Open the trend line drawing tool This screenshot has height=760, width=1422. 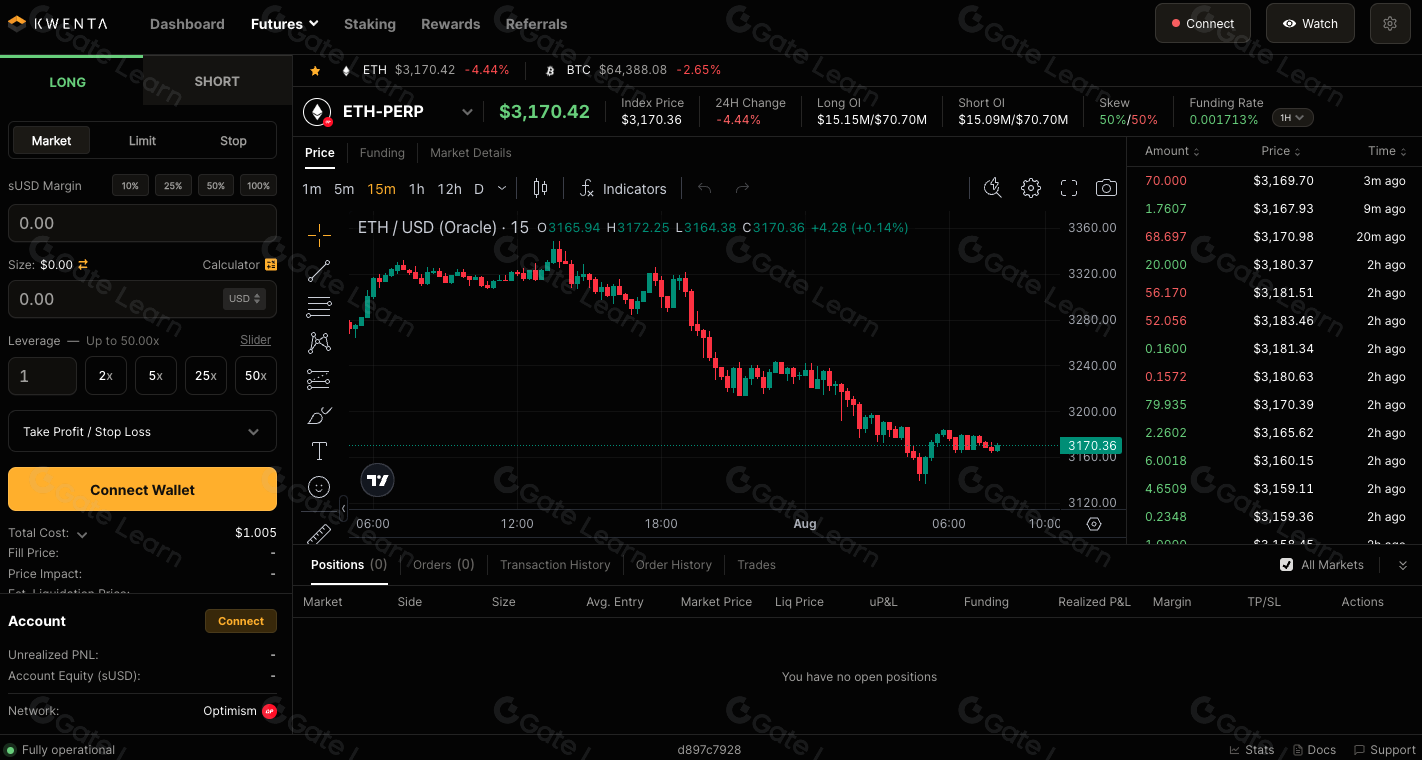pyautogui.click(x=319, y=270)
